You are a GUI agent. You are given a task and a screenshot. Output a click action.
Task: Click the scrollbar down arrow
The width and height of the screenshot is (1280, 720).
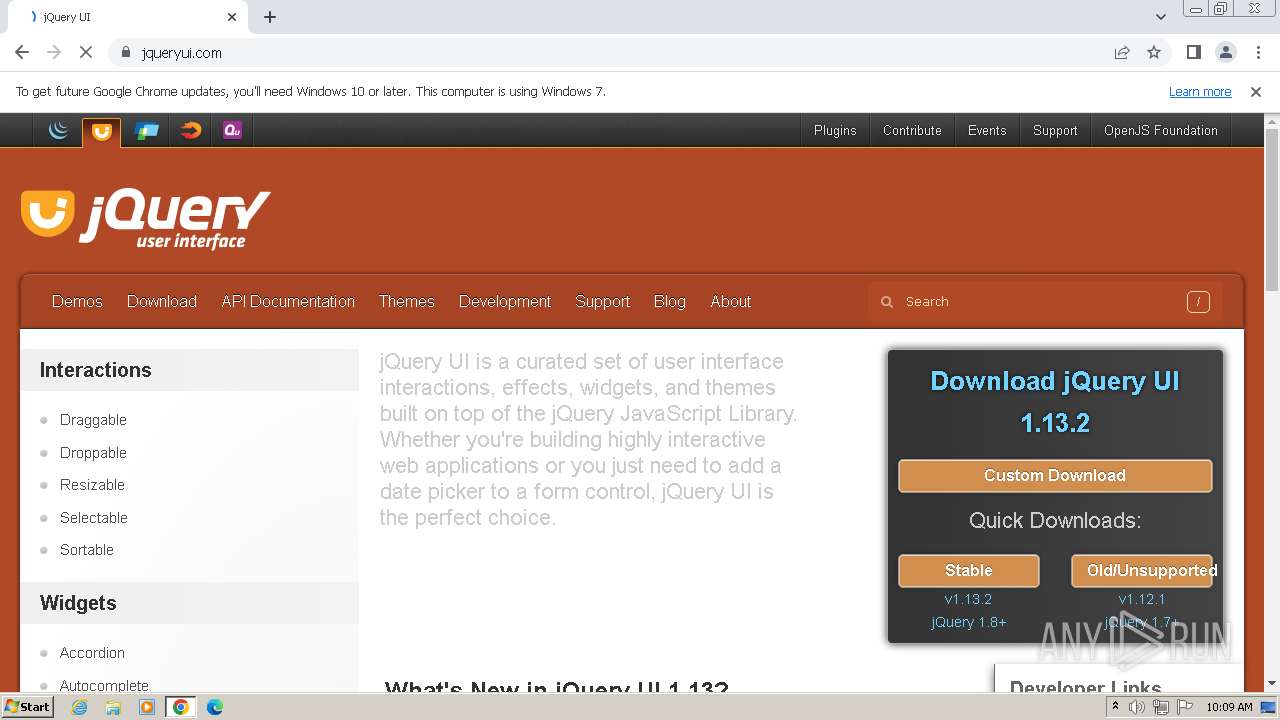point(1271,683)
